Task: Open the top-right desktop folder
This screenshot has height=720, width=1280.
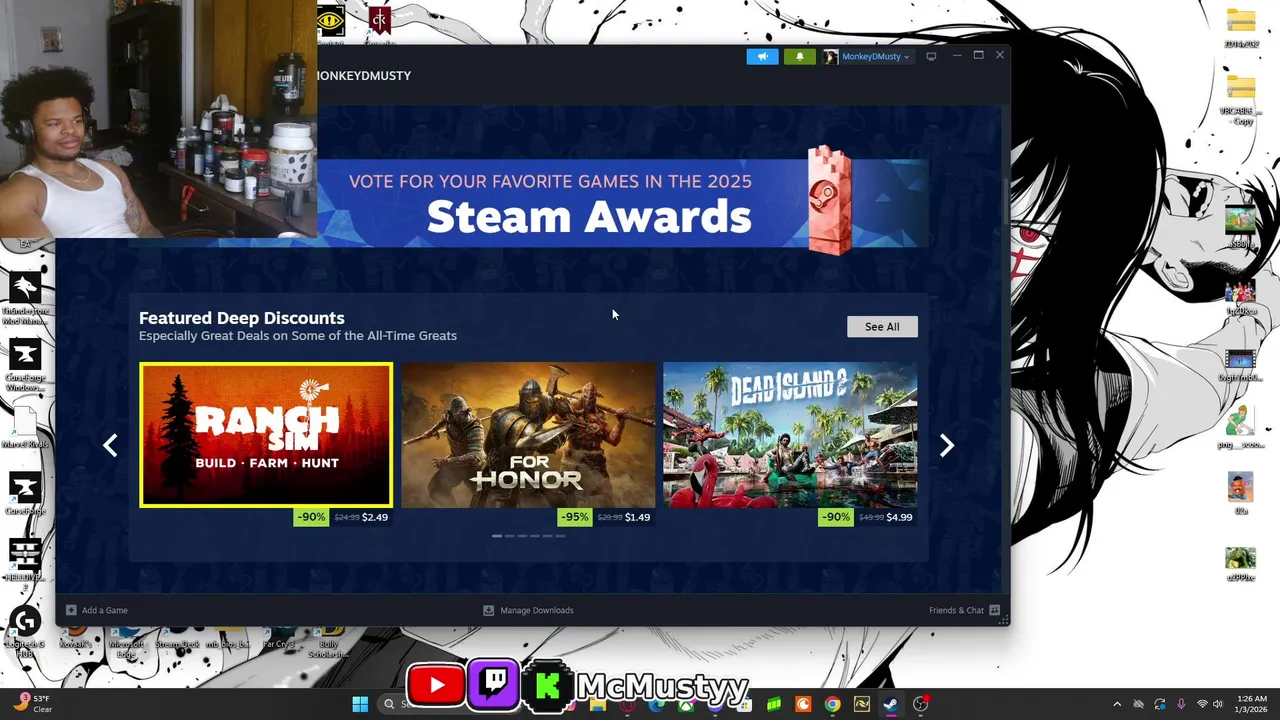Action: [x=1241, y=28]
